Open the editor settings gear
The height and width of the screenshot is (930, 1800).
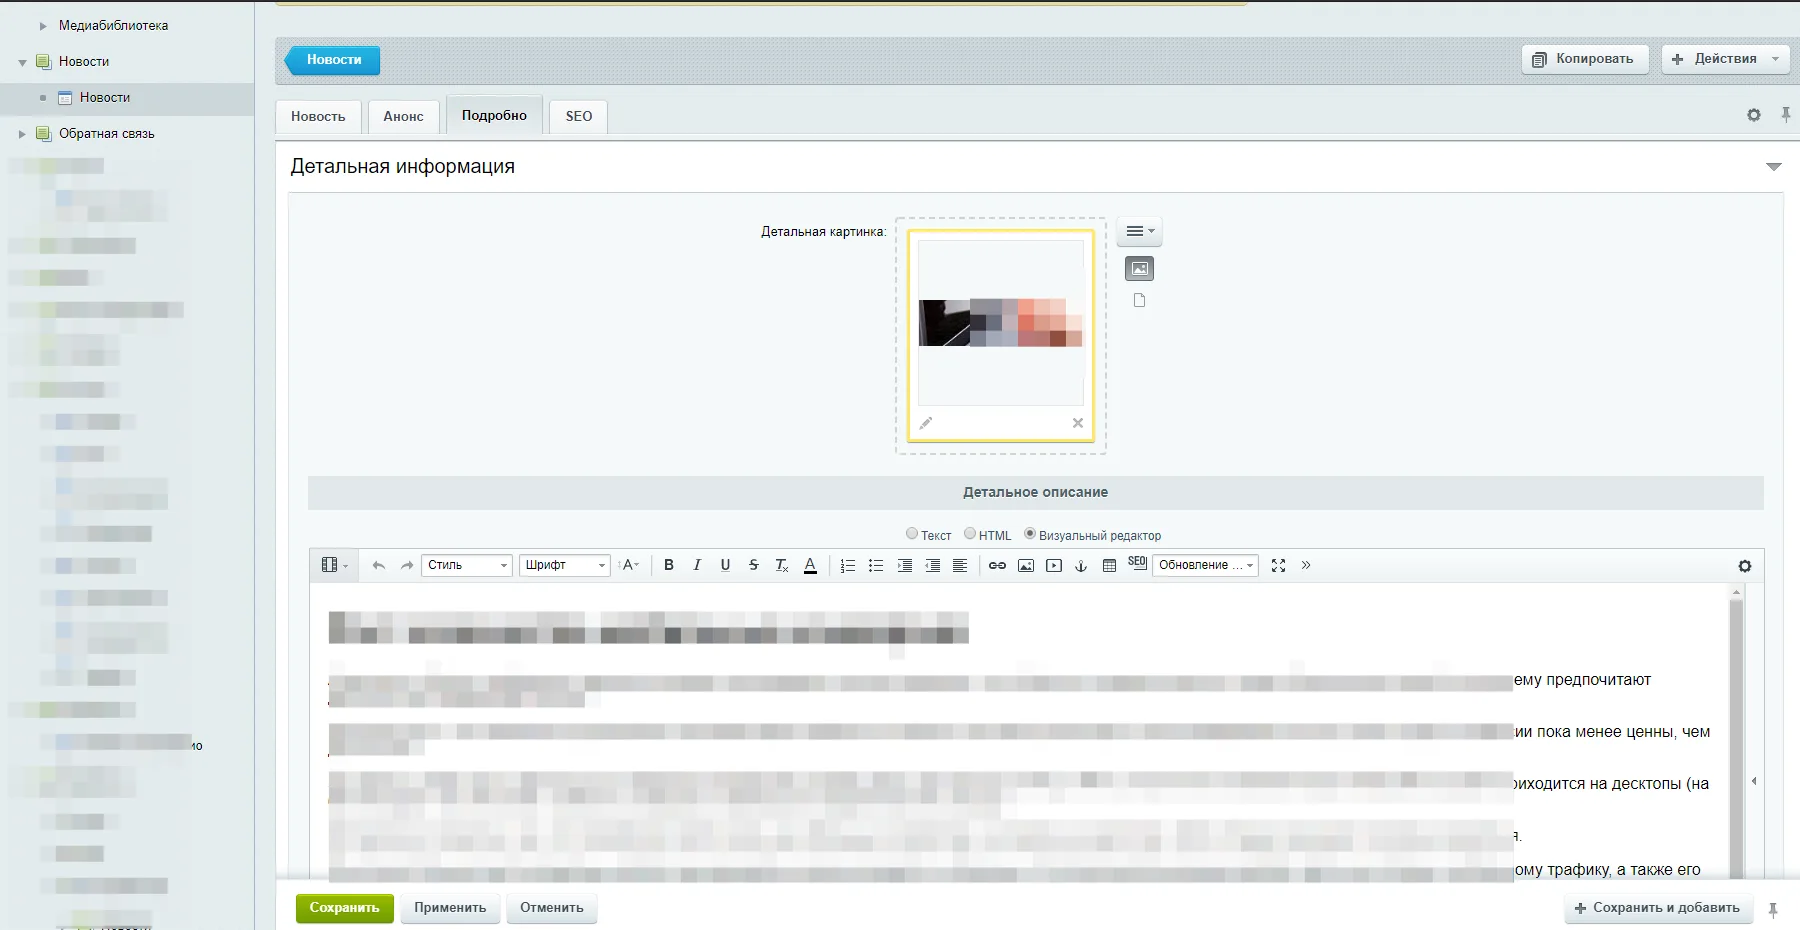point(1745,566)
